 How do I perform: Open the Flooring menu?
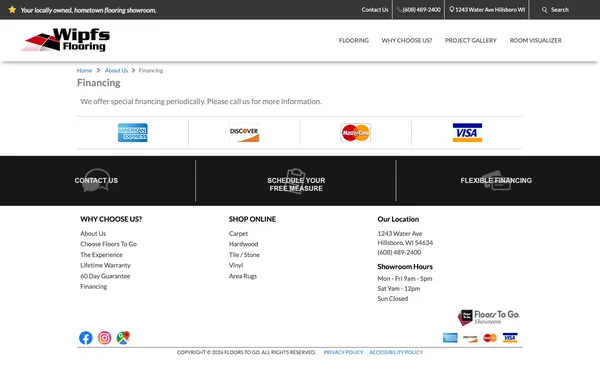click(x=354, y=41)
